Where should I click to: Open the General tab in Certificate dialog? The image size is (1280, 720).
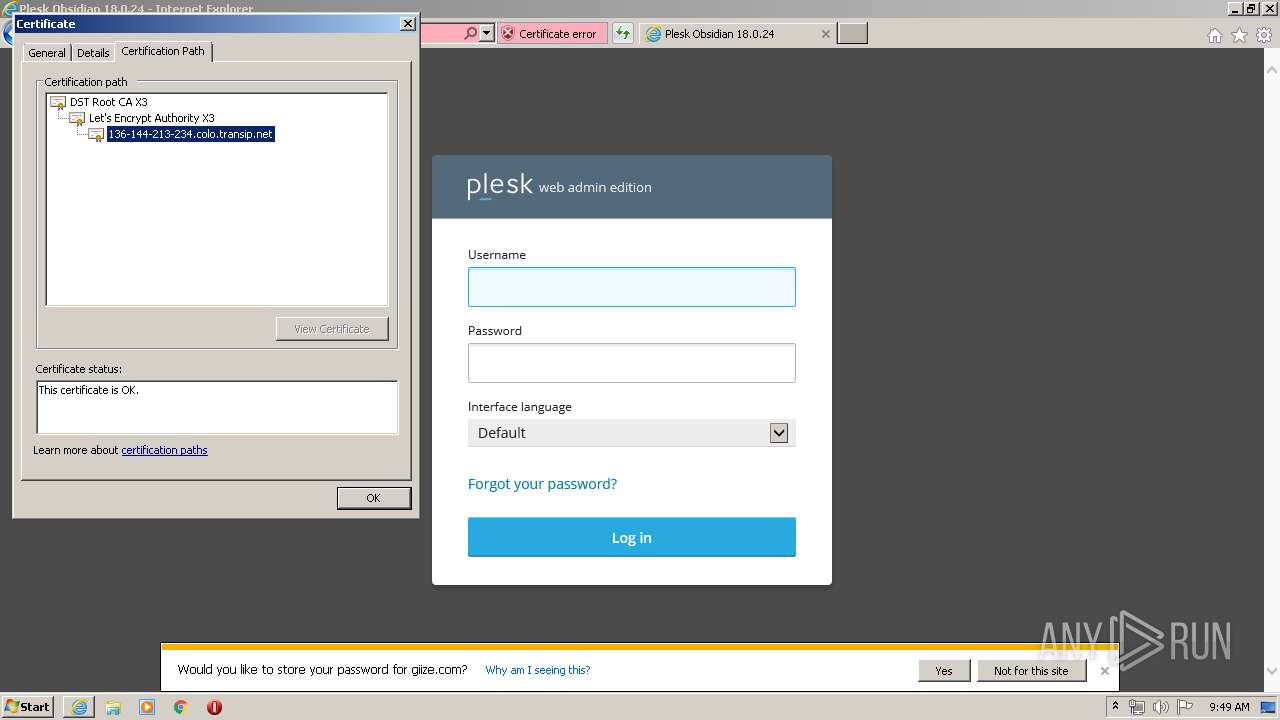coord(46,53)
